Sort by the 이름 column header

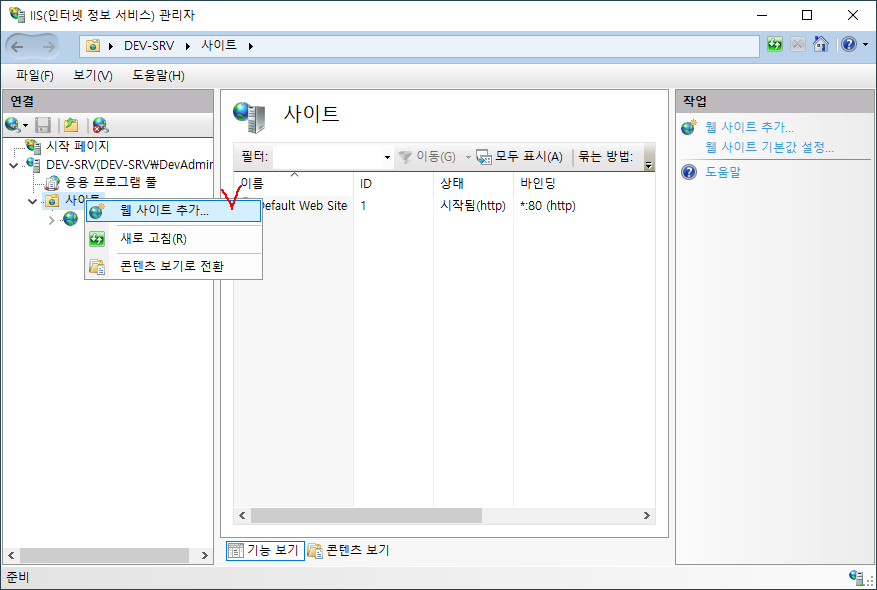coord(294,183)
